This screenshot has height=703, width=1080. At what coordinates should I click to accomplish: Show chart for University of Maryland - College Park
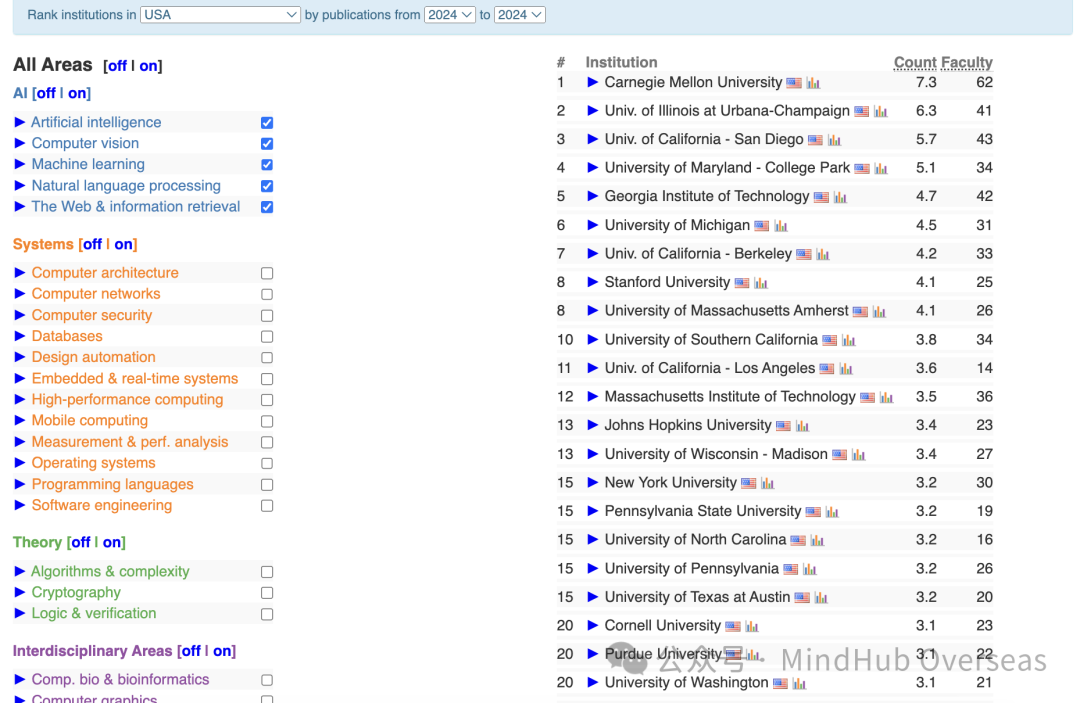pos(881,169)
